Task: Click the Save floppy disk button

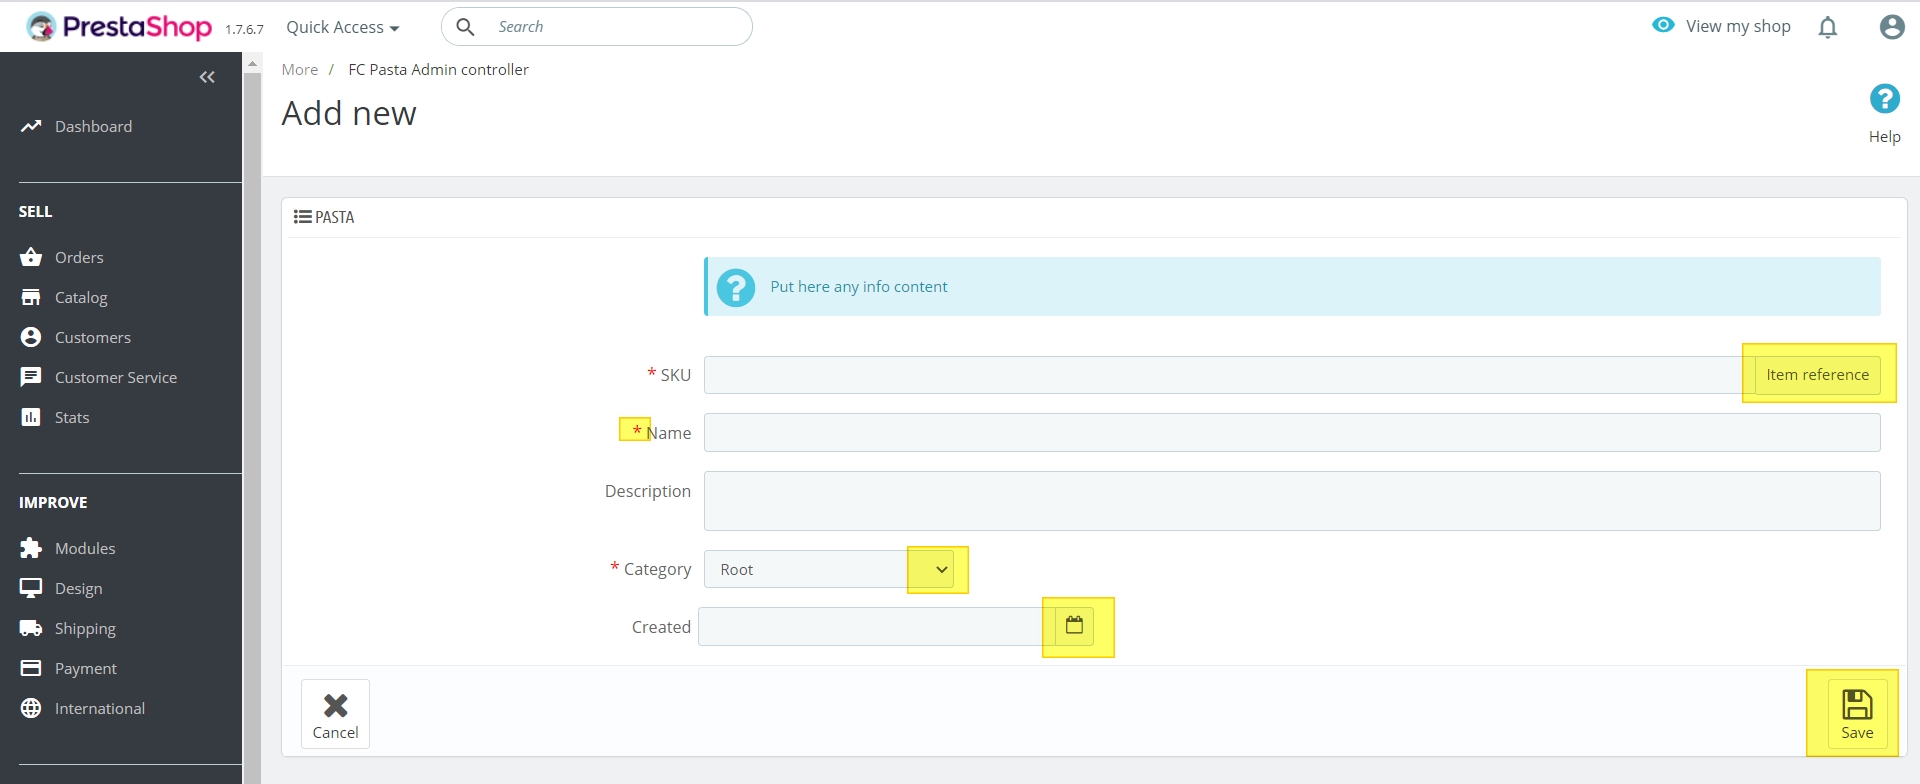Action: click(x=1857, y=714)
